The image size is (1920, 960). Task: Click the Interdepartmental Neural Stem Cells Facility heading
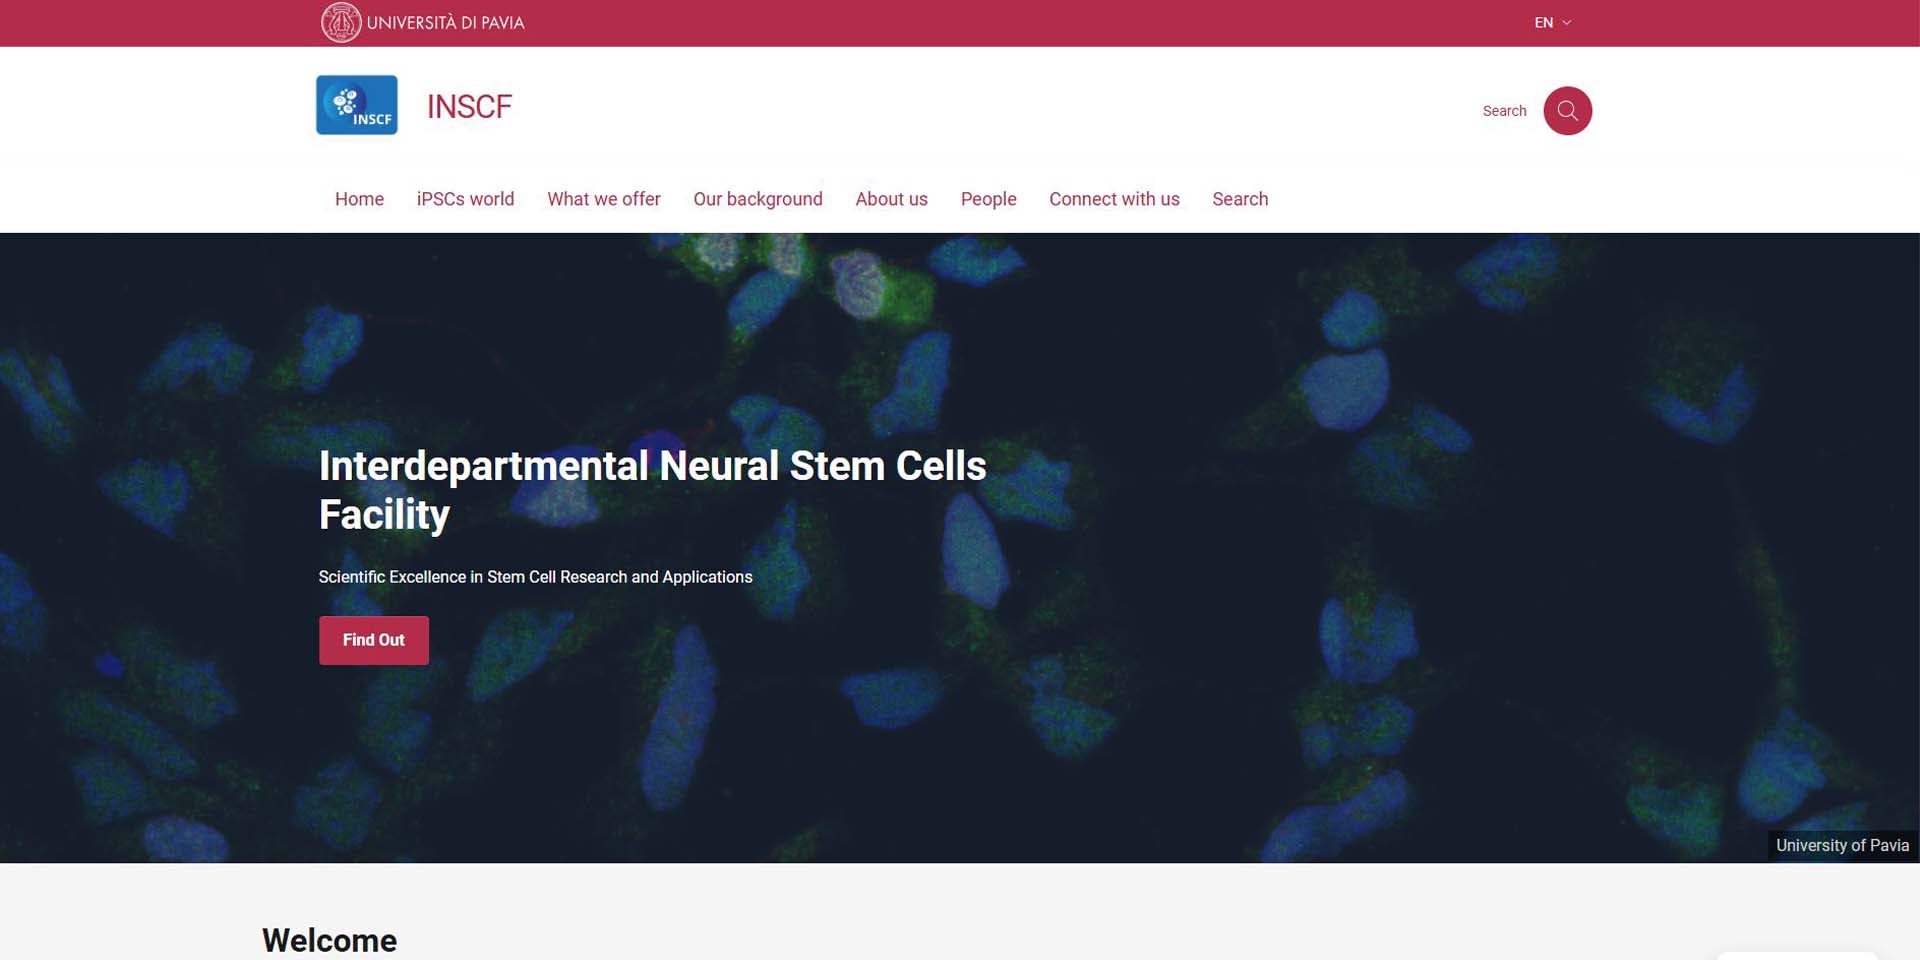click(652, 490)
